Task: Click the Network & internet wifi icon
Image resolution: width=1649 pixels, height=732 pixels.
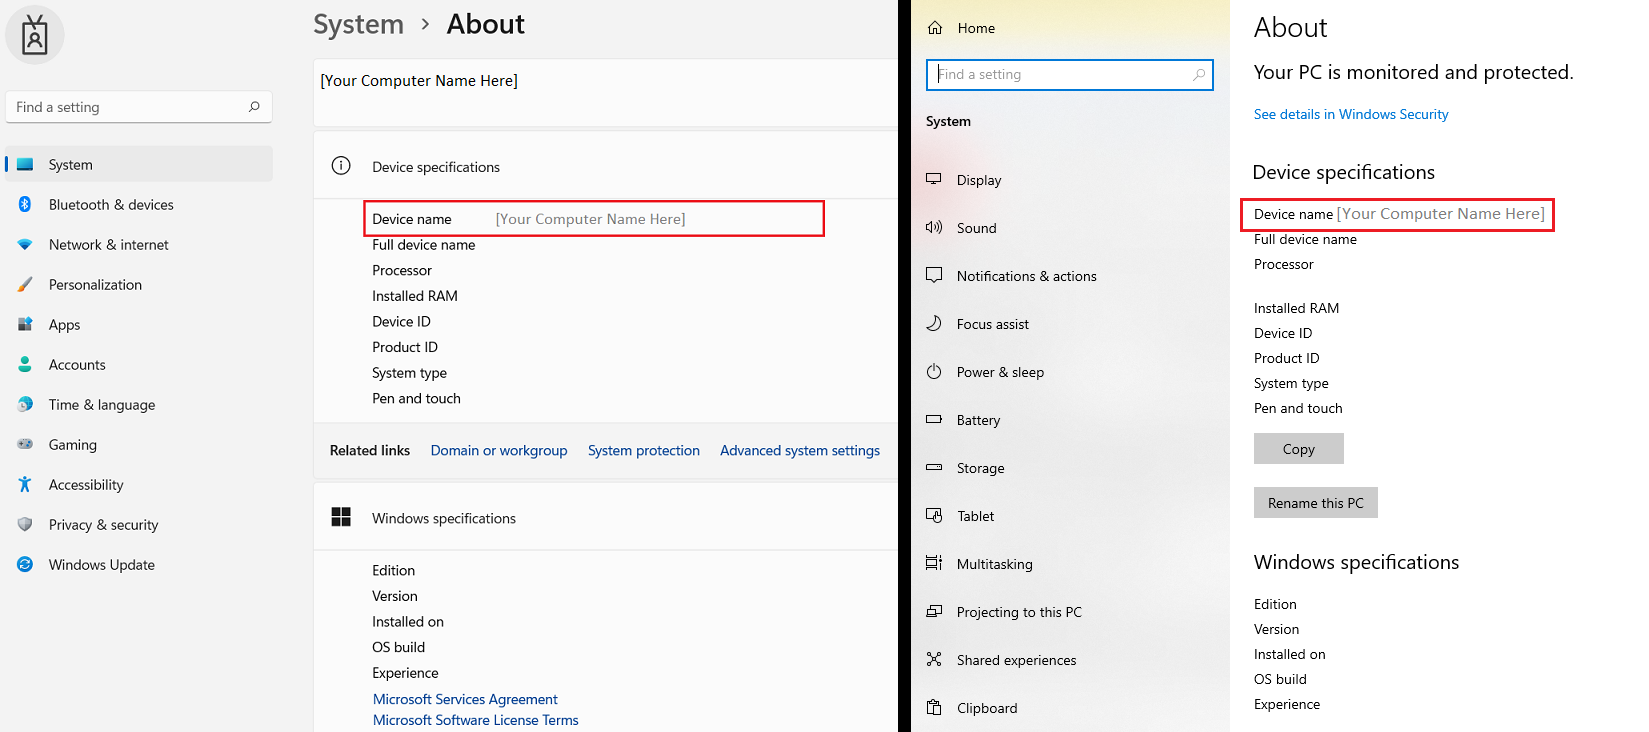Action: 25,244
